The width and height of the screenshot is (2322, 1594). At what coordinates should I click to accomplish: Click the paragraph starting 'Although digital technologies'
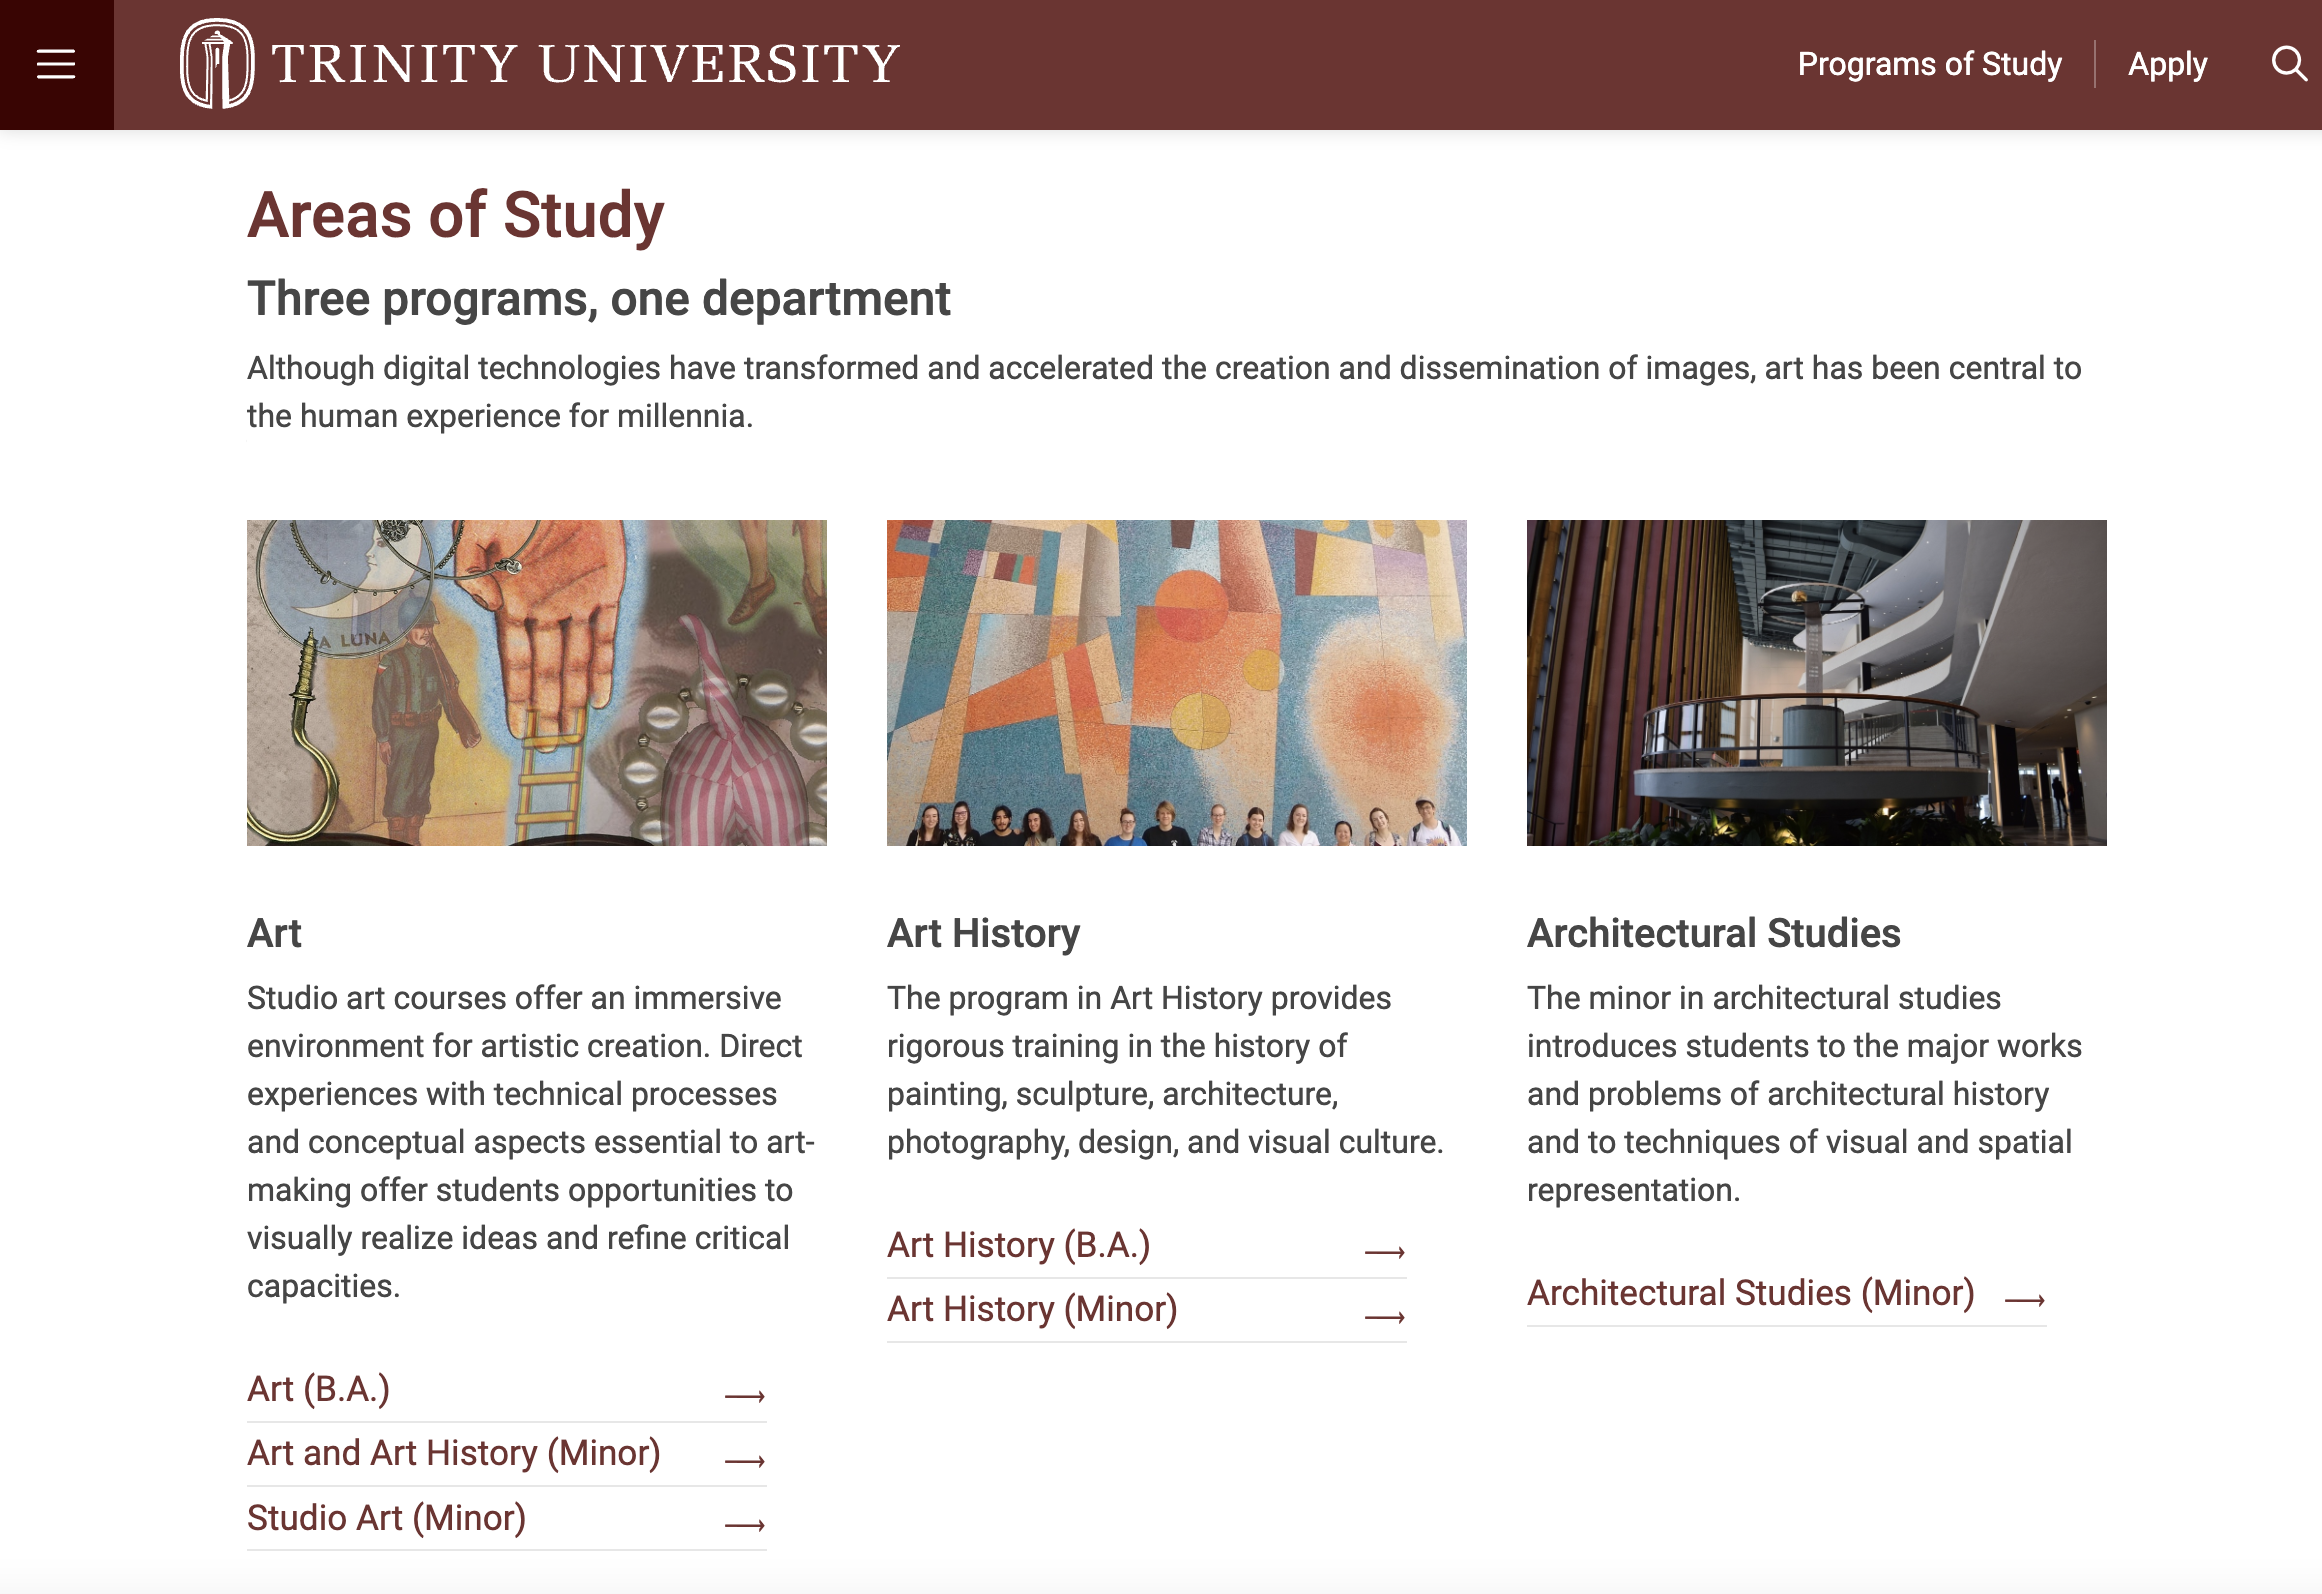click(1164, 392)
